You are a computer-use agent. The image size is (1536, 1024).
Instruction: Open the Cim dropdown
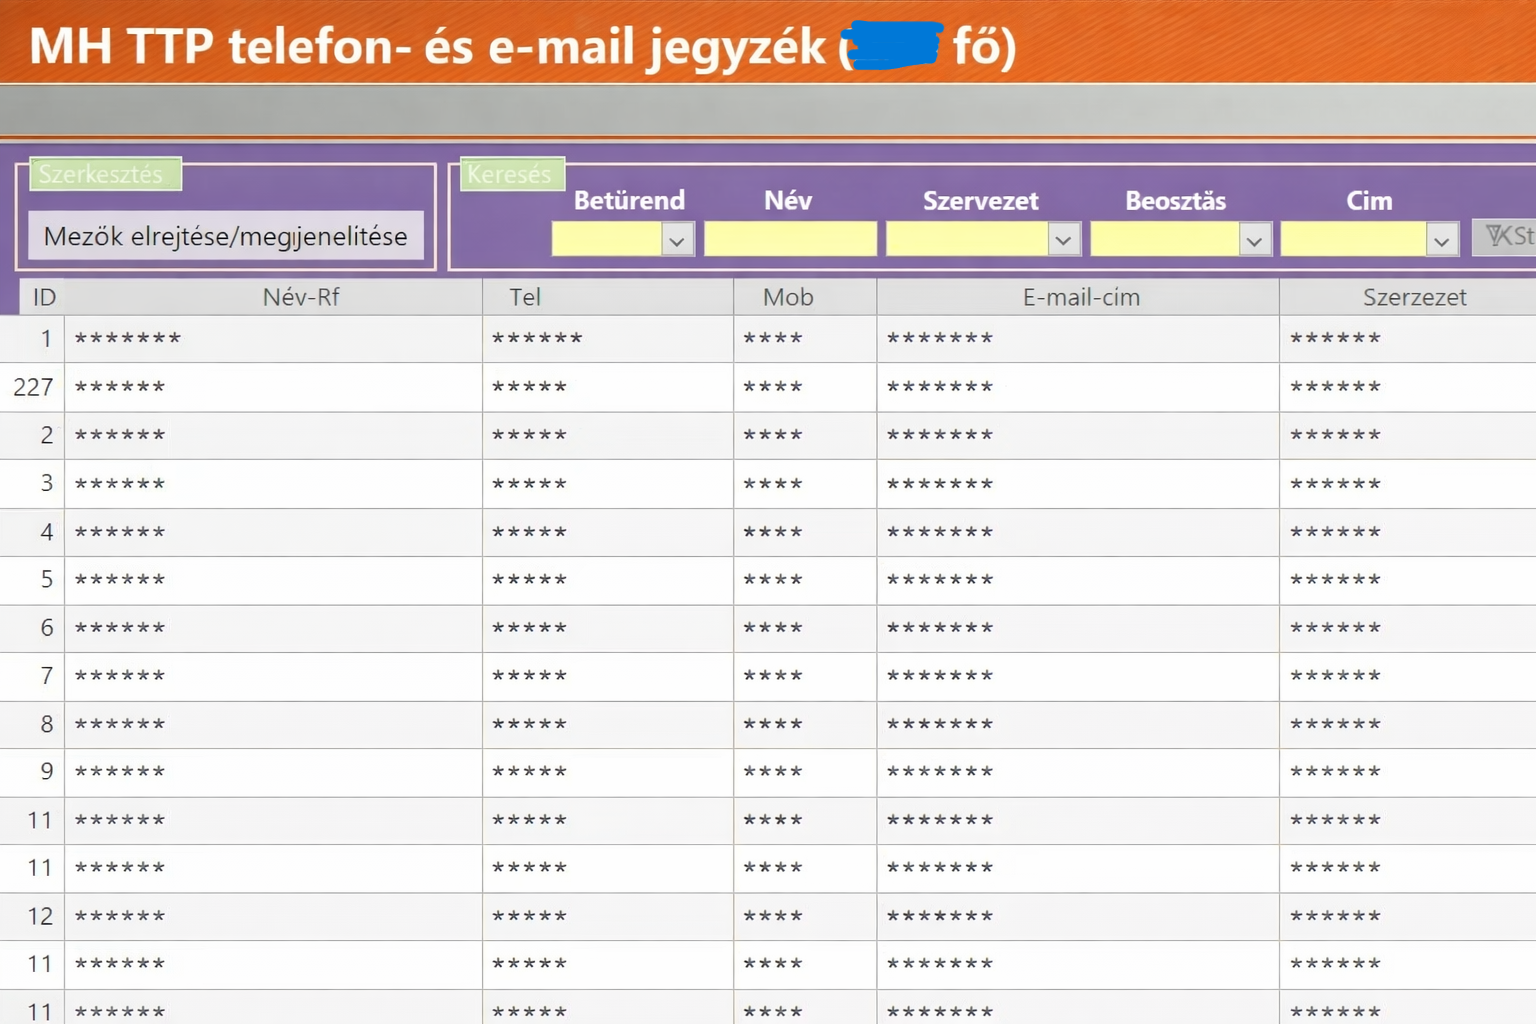1442,239
